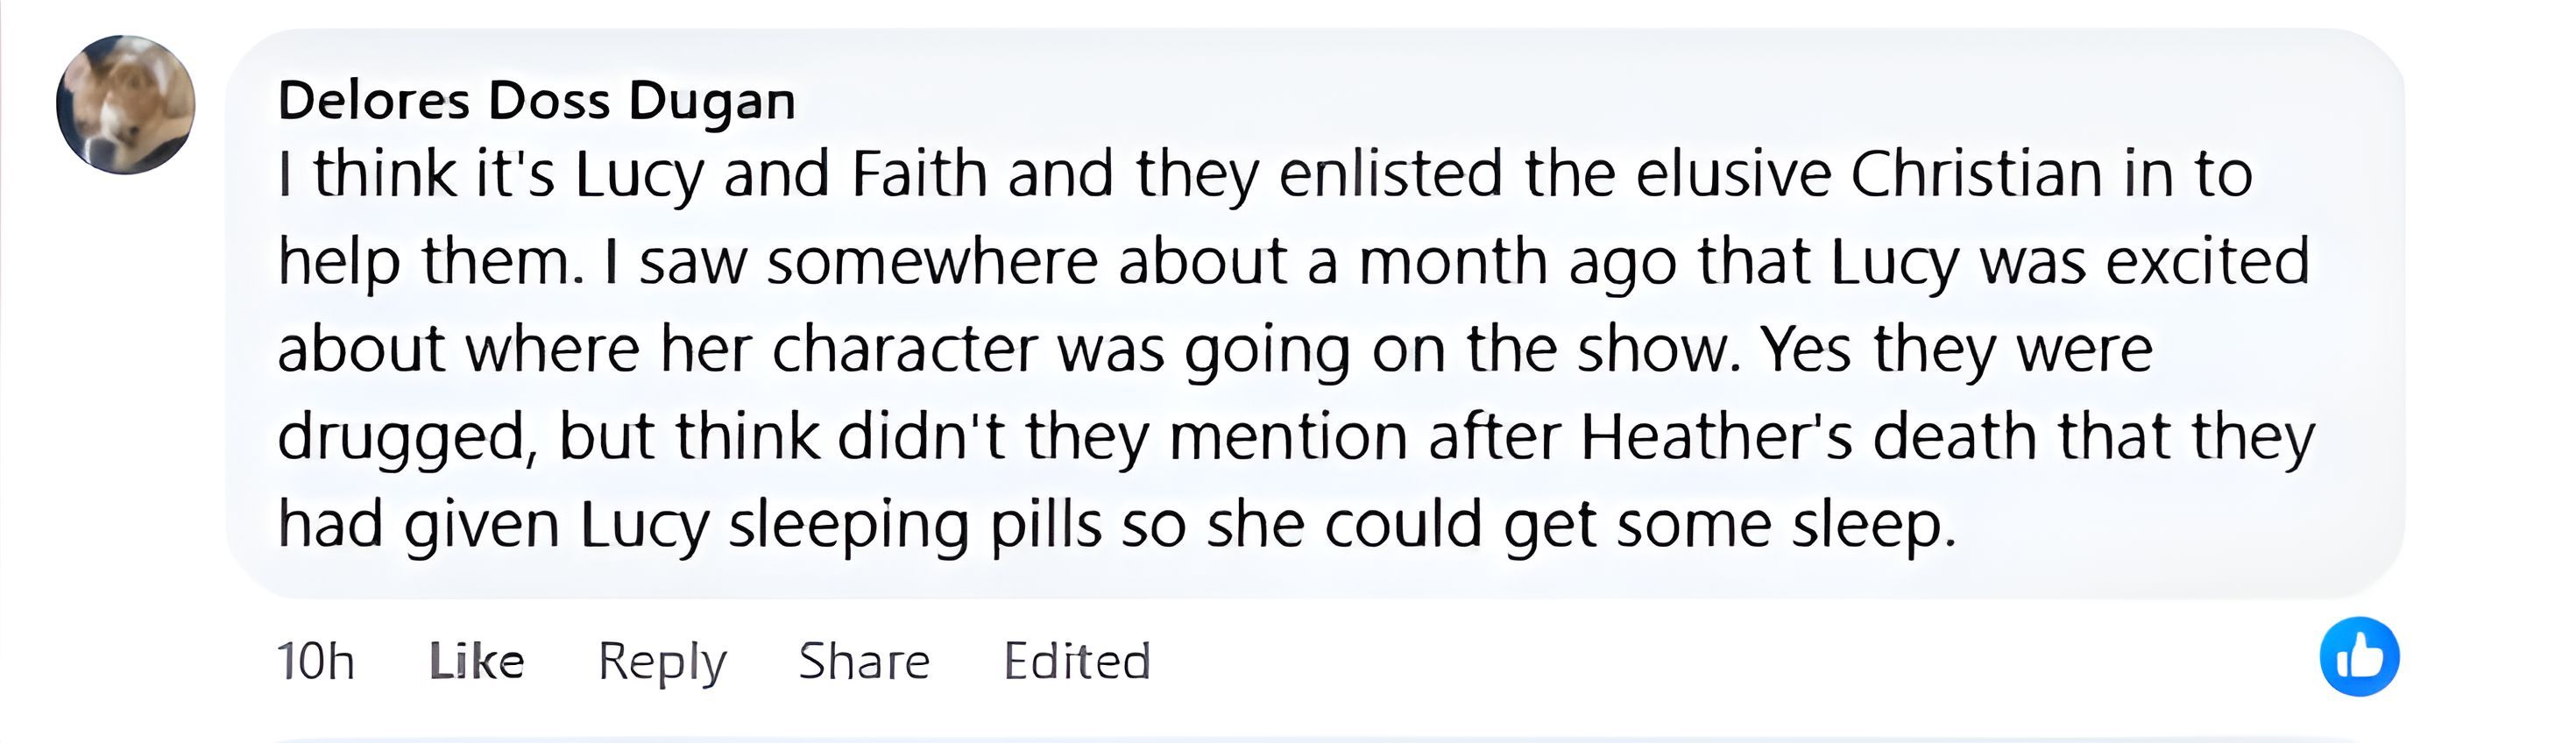
Task: Click the word "excited" in the comment
Action: tap(2207, 262)
